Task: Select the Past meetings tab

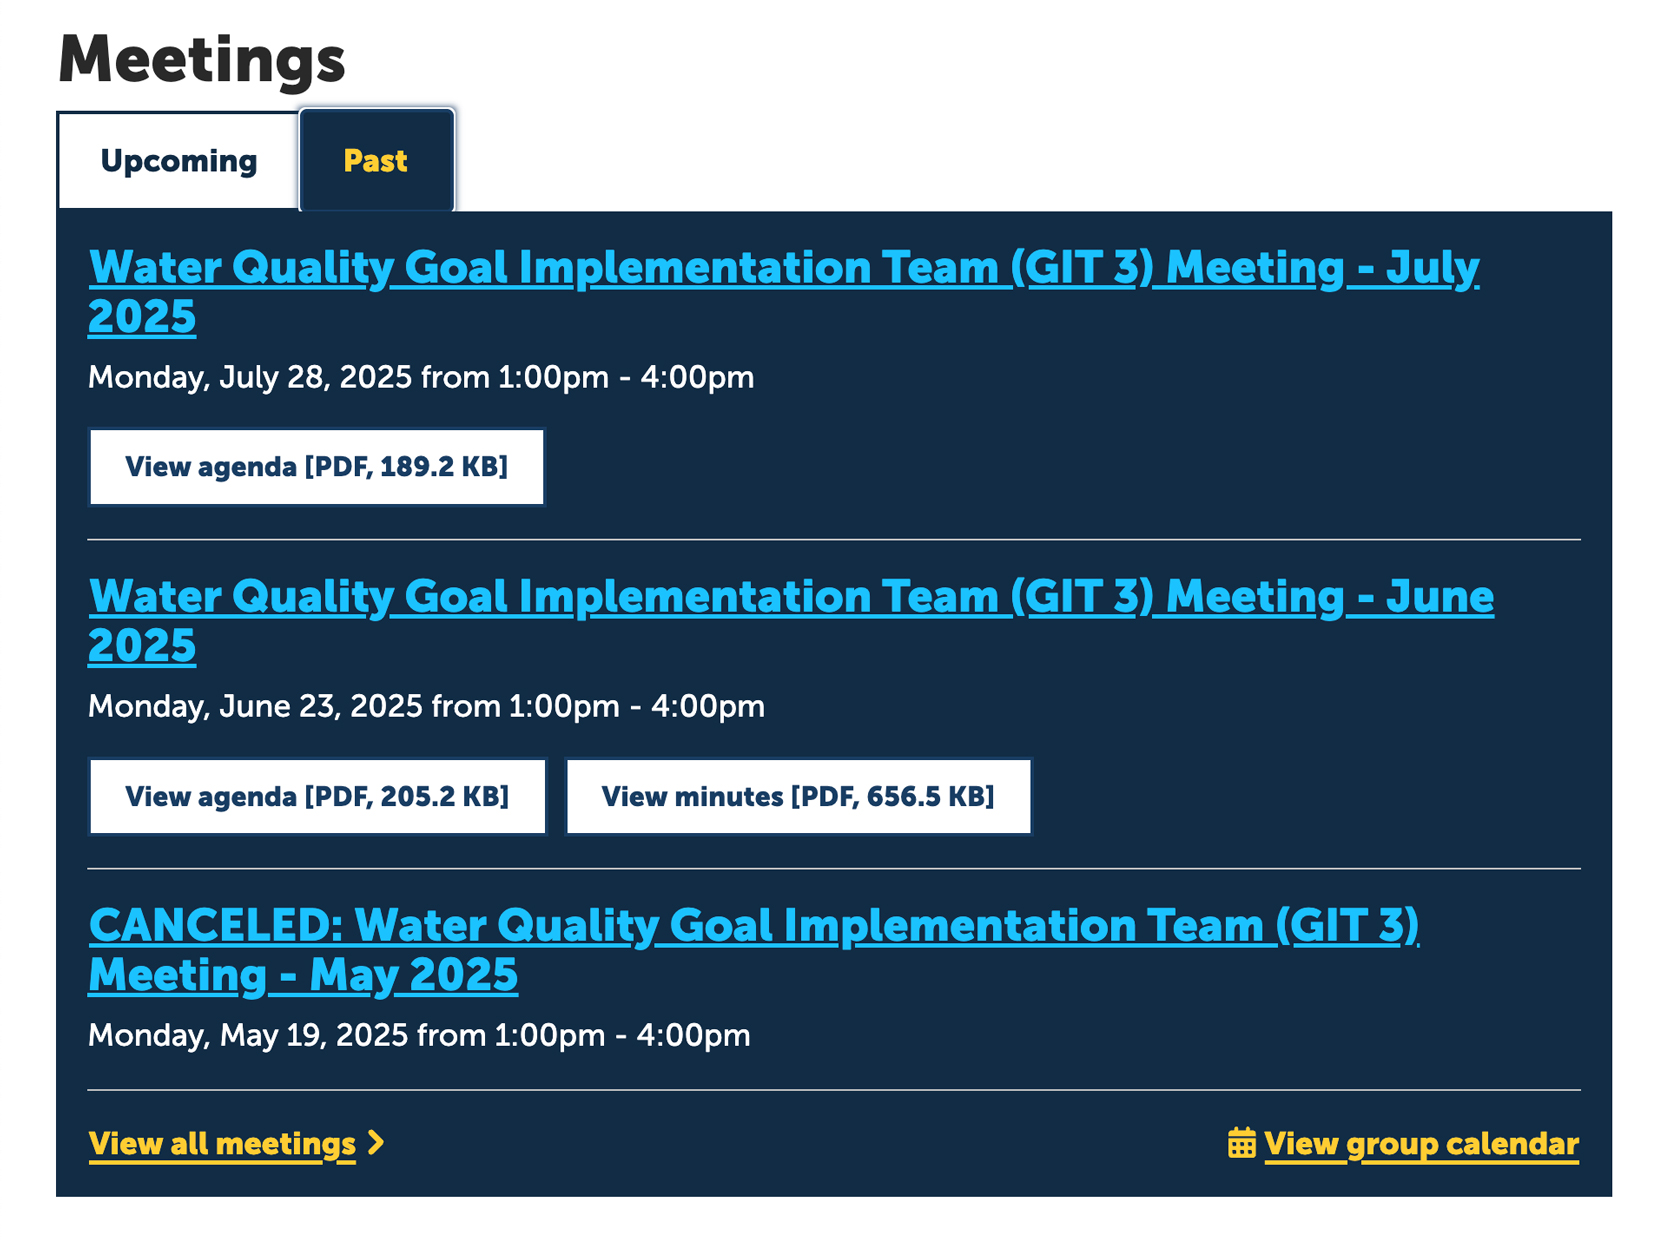Action: pyautogui.click(x=376, y=160)
